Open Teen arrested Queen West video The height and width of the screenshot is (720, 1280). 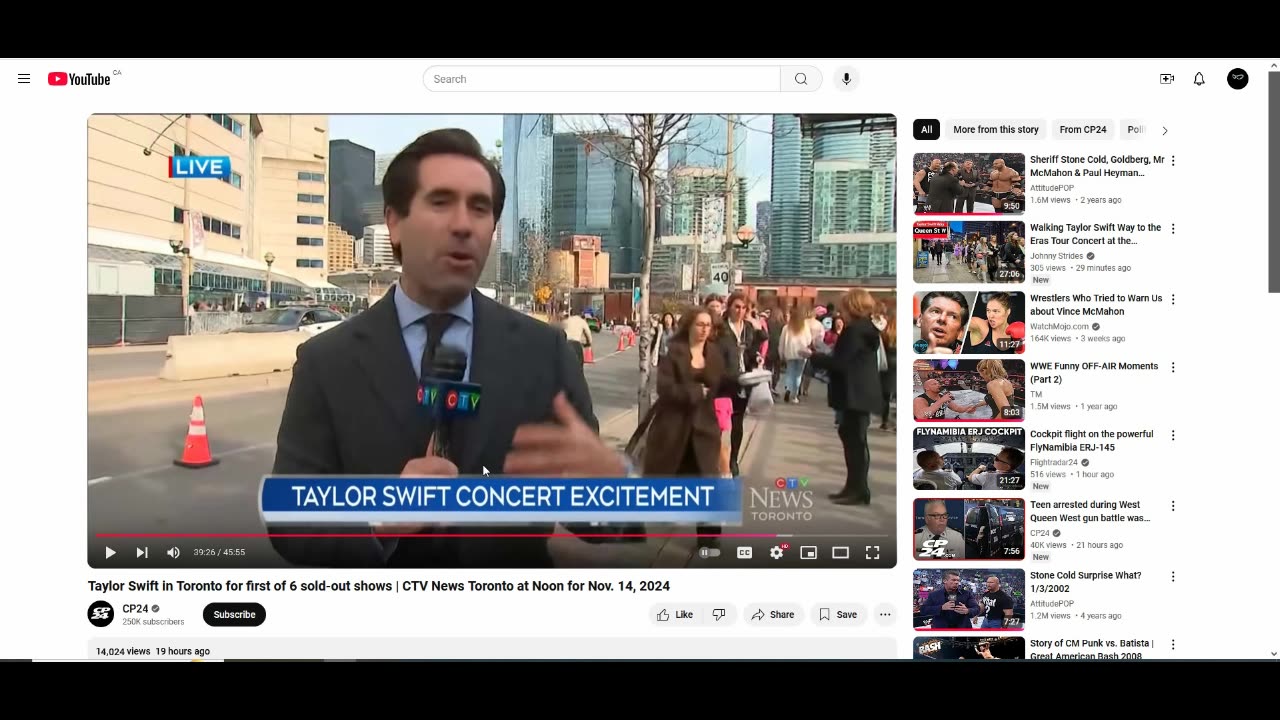[x=1090, y=511]
